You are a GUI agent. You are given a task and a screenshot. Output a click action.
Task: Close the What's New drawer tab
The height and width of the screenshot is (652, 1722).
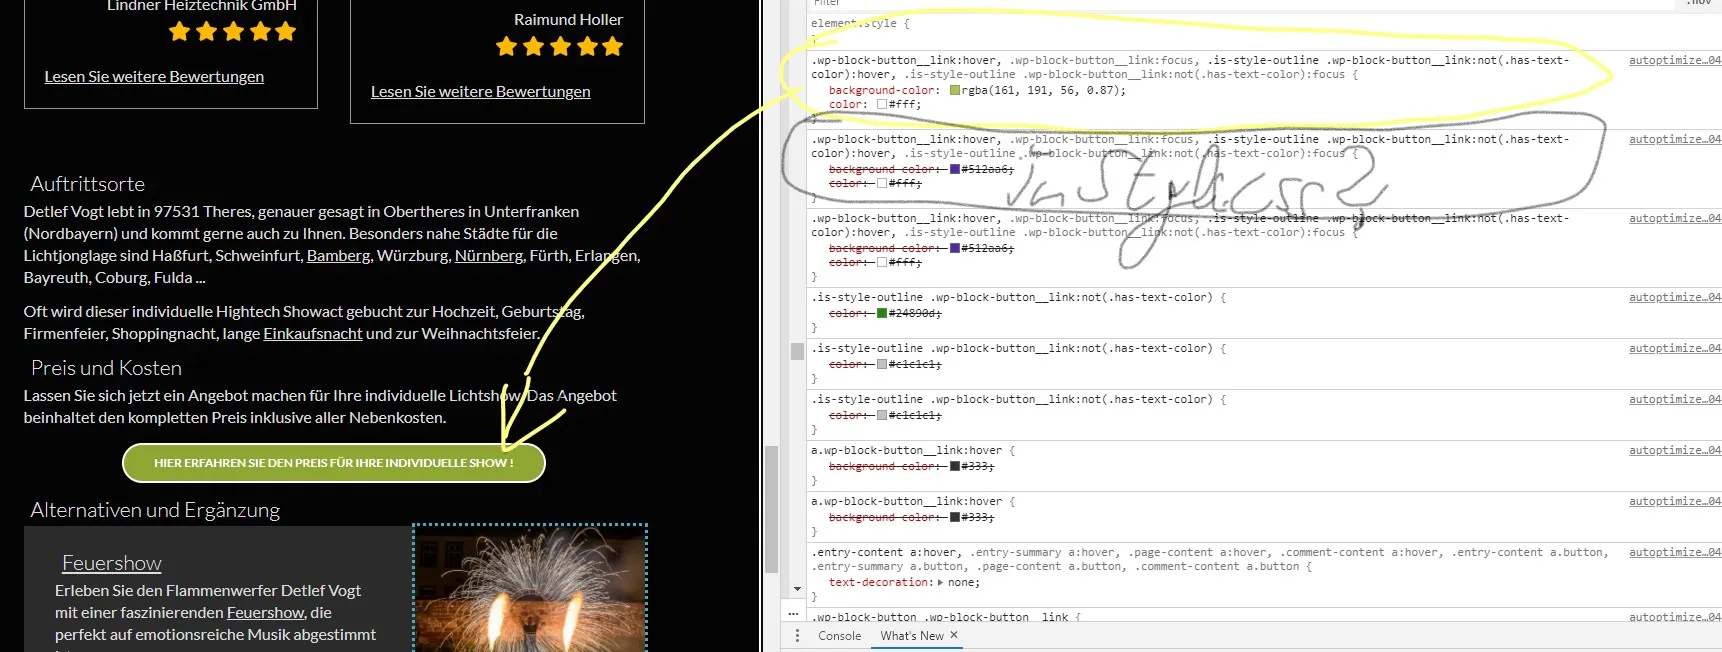[954, 635]
